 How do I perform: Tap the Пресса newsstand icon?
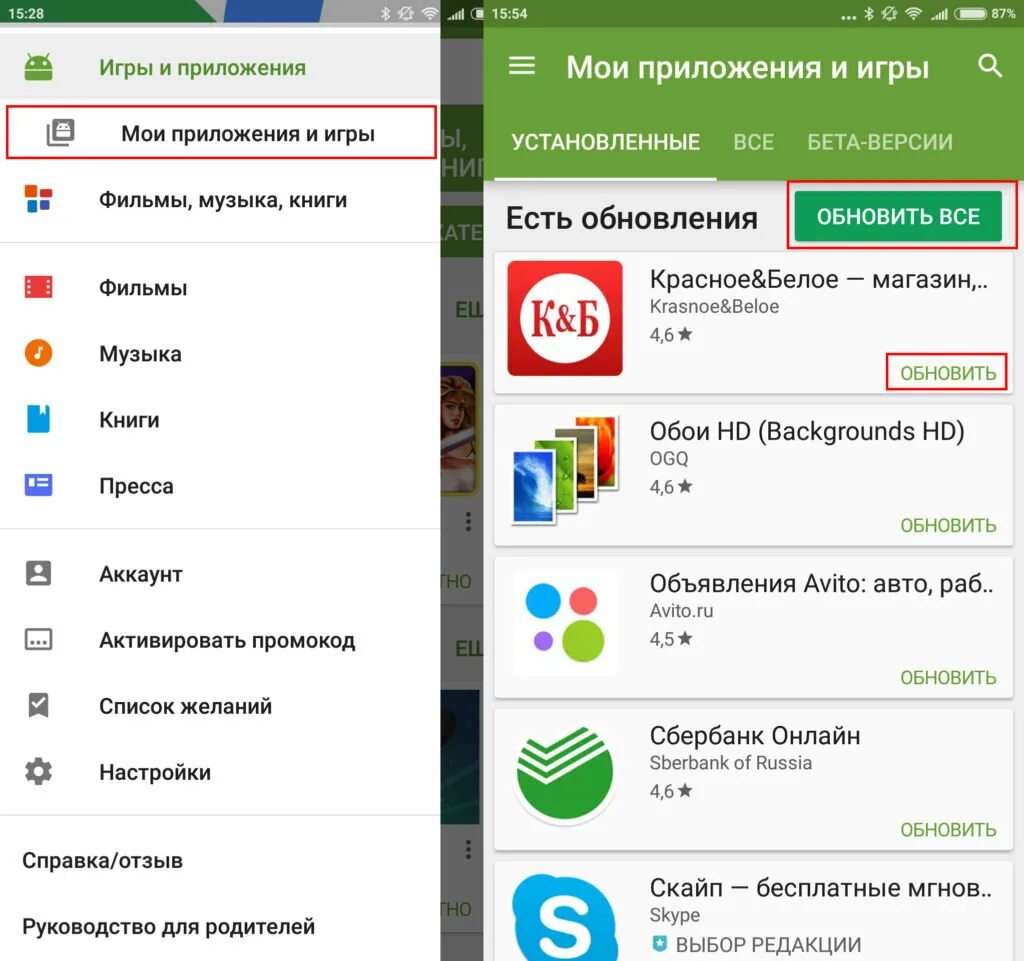39,485
